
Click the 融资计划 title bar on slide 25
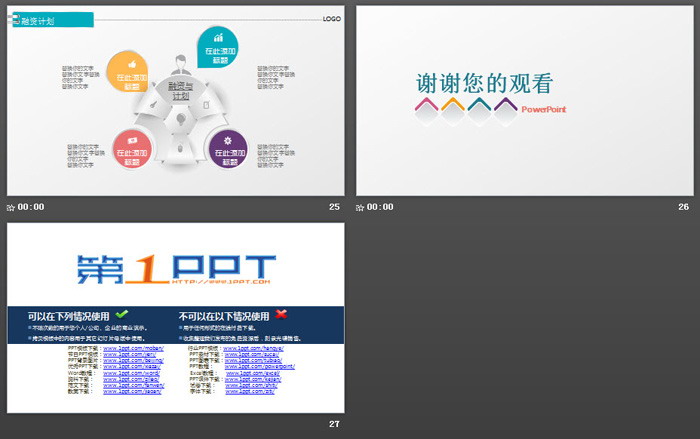click(53, 20)
